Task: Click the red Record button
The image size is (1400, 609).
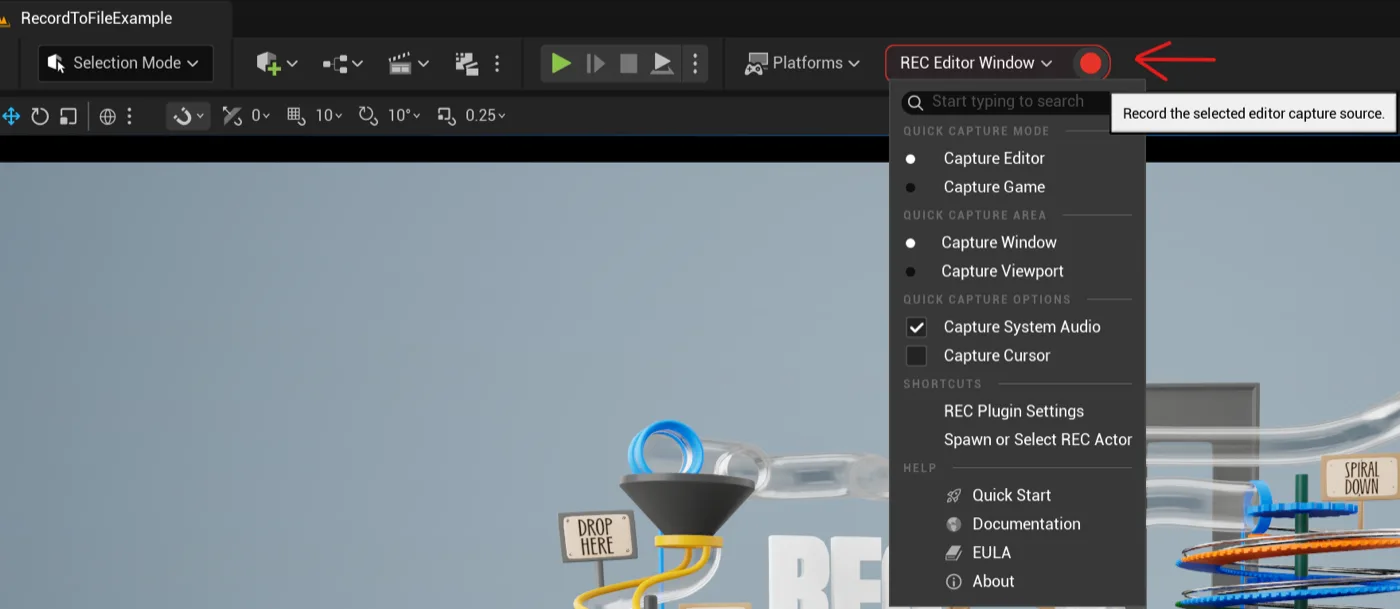Action: [x=1090, y=63]
